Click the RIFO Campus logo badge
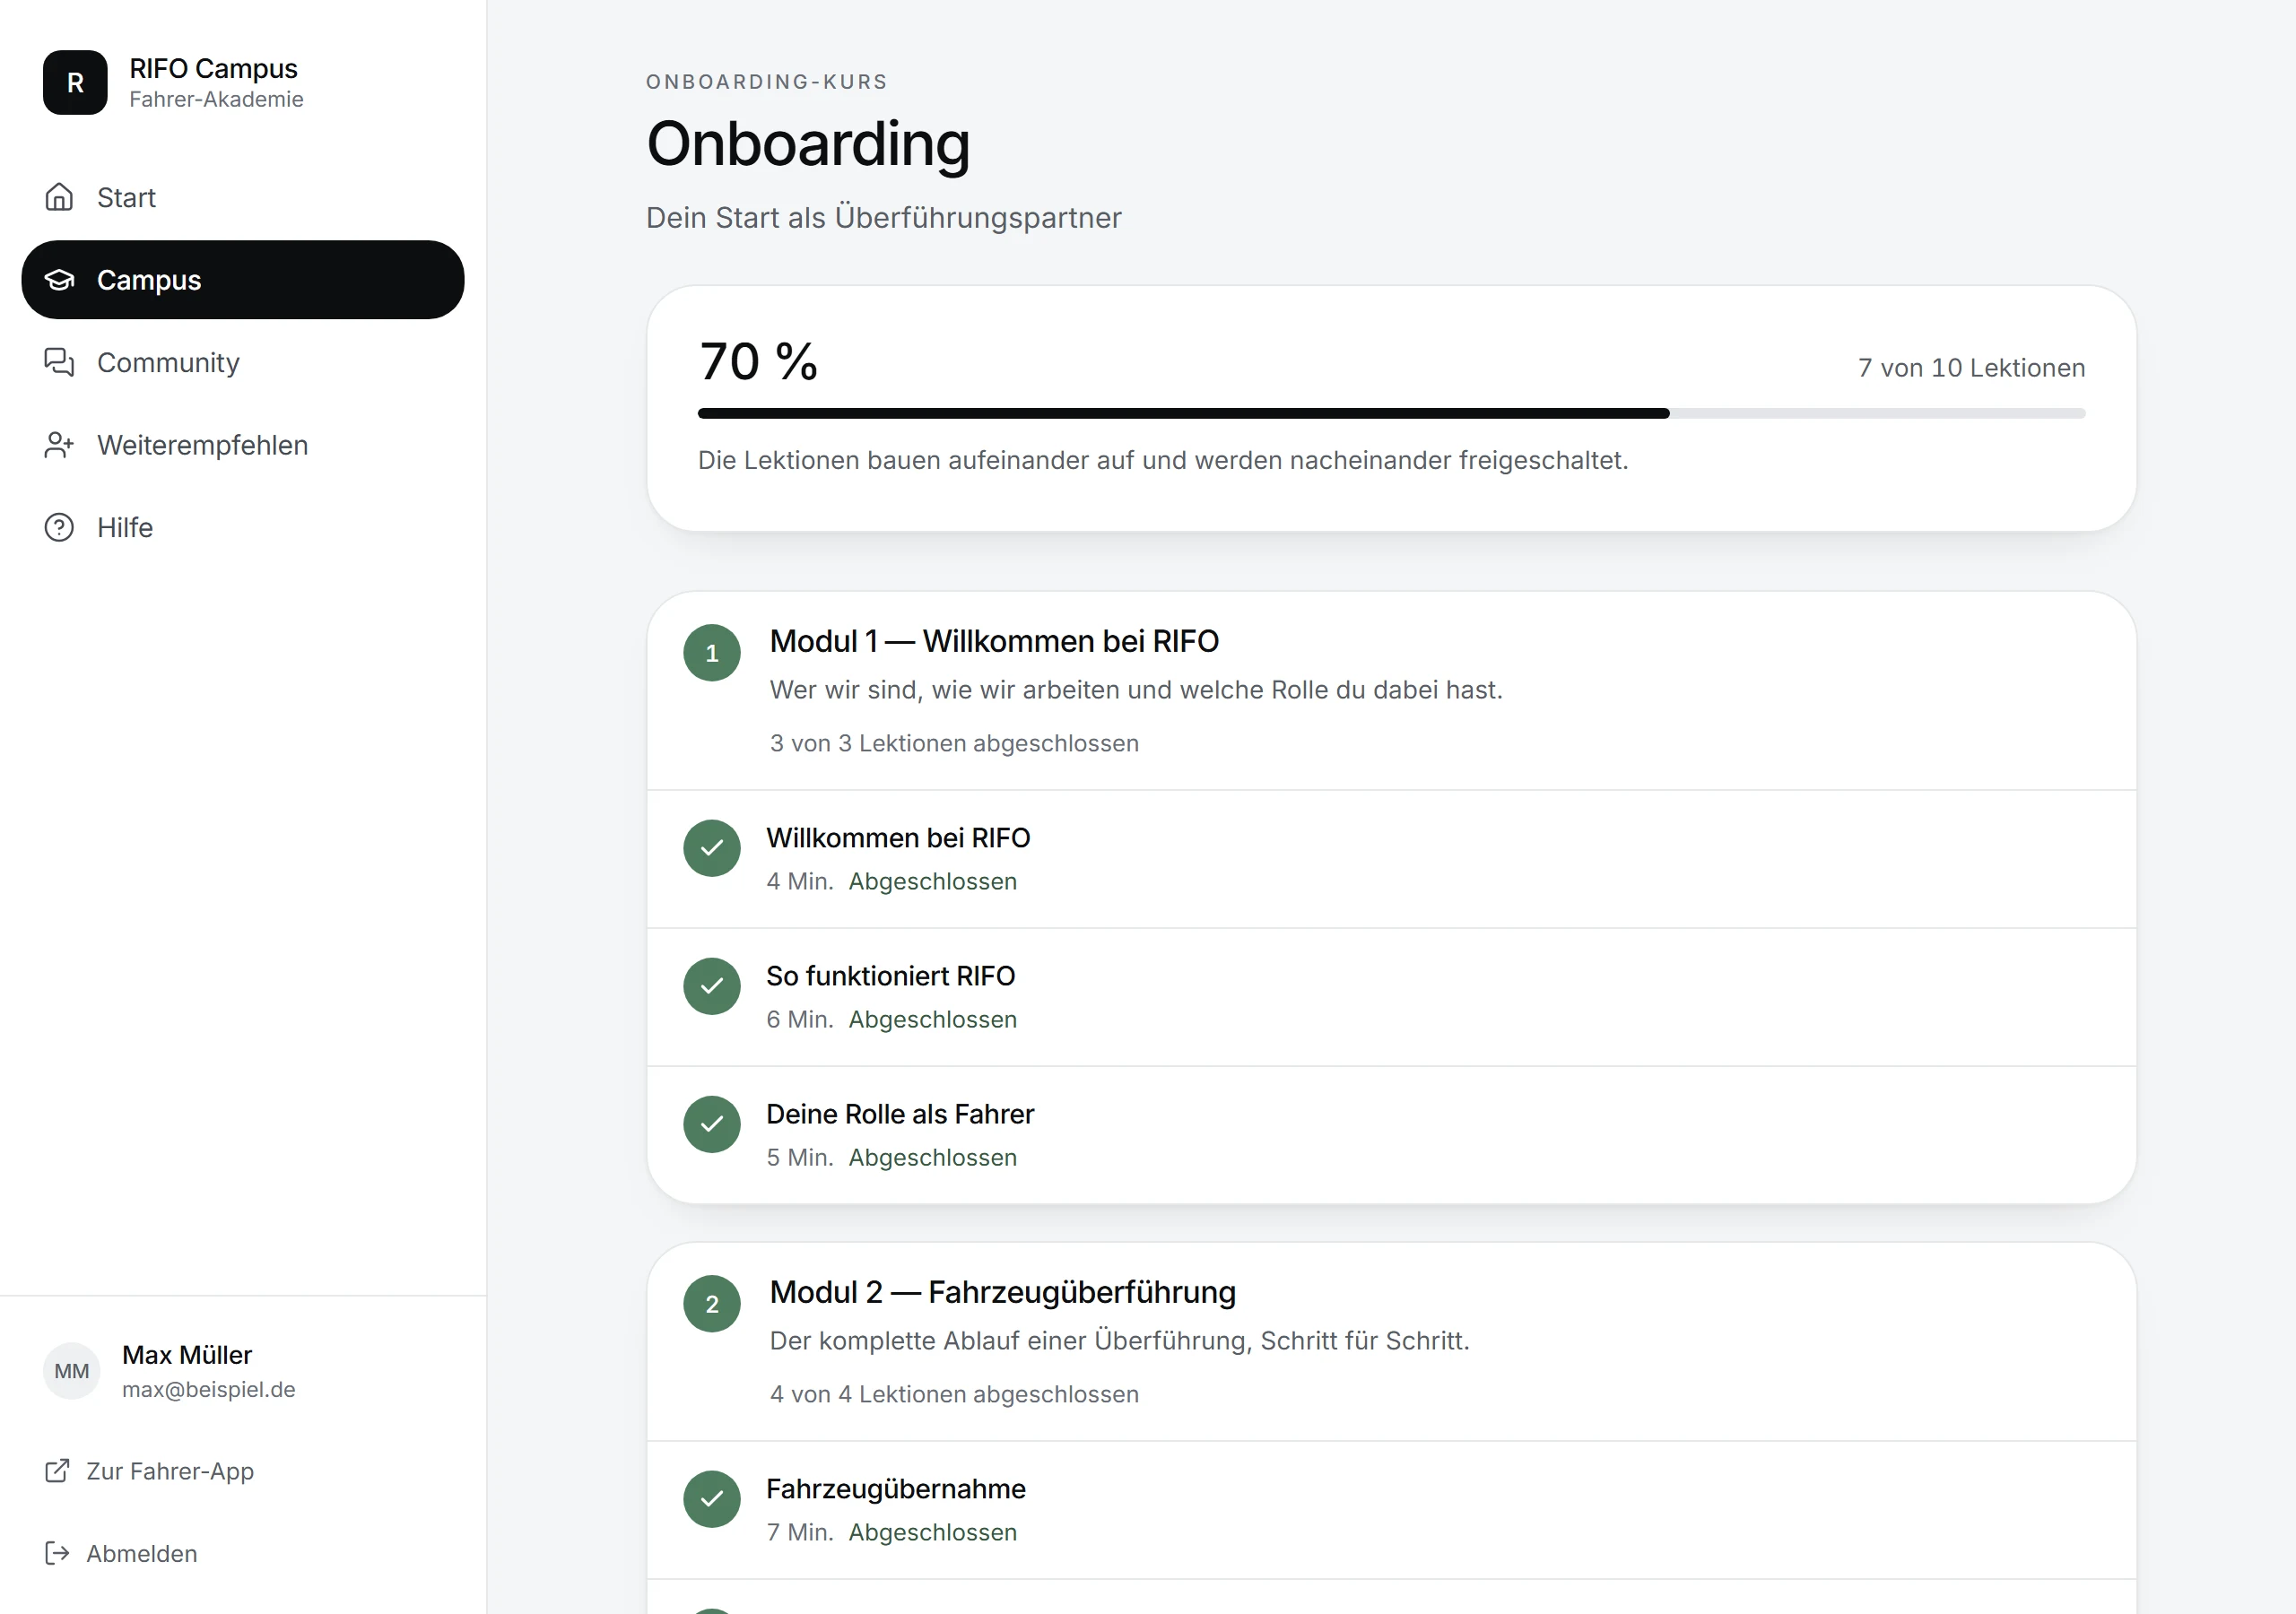This screenshot has width=2296, height=1614. [75, 83]
